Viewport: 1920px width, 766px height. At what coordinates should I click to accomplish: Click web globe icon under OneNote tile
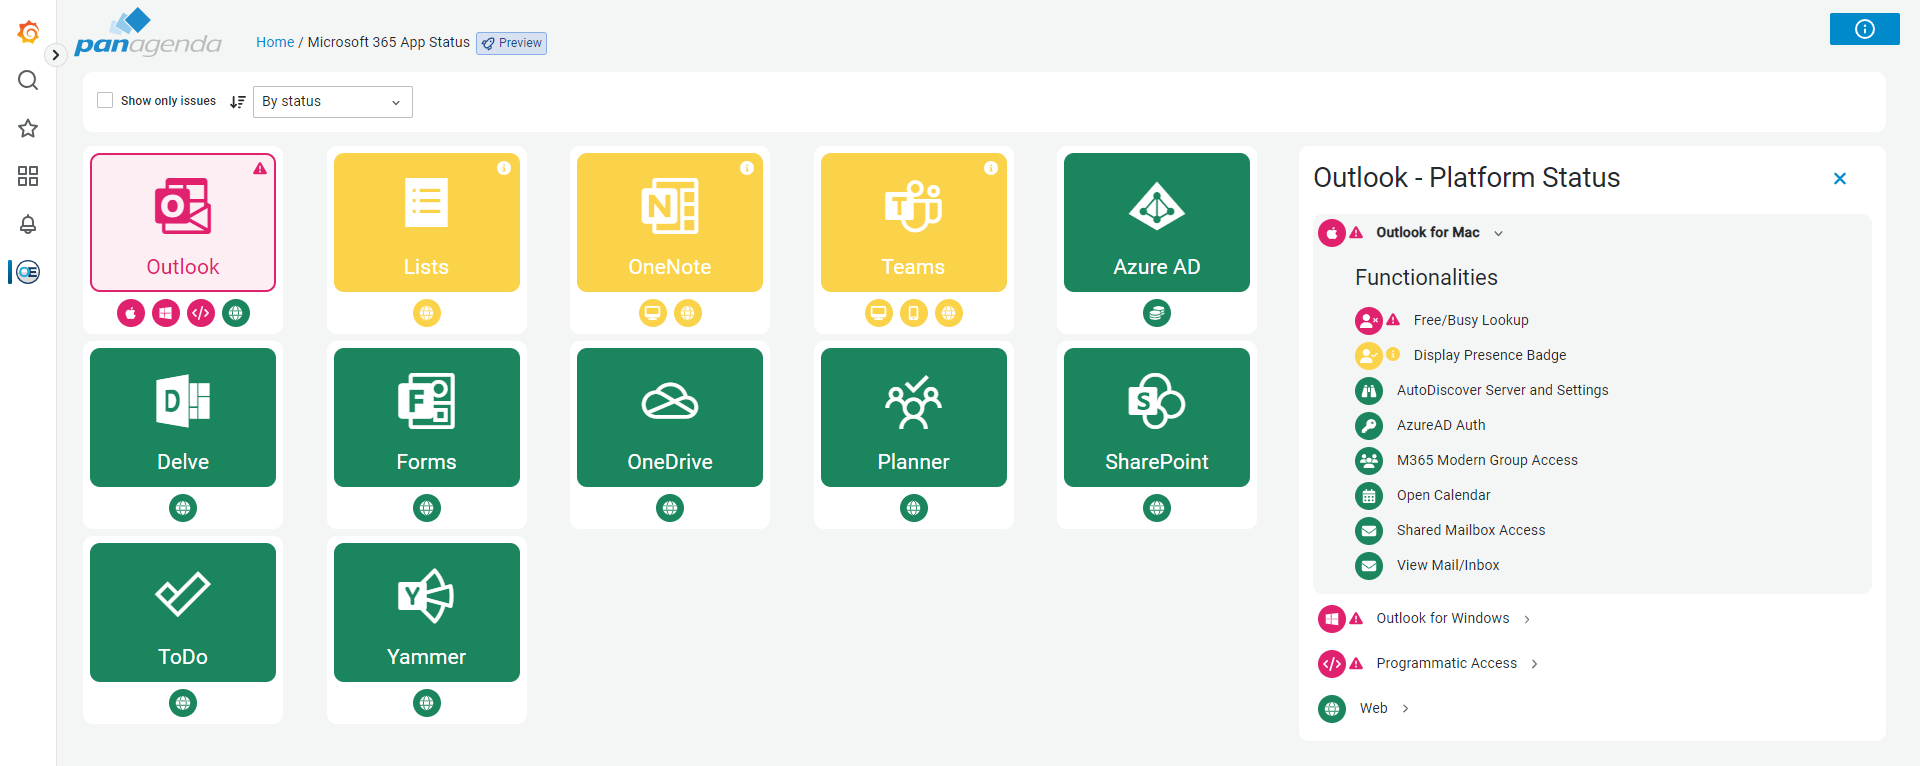pos(688,313)
